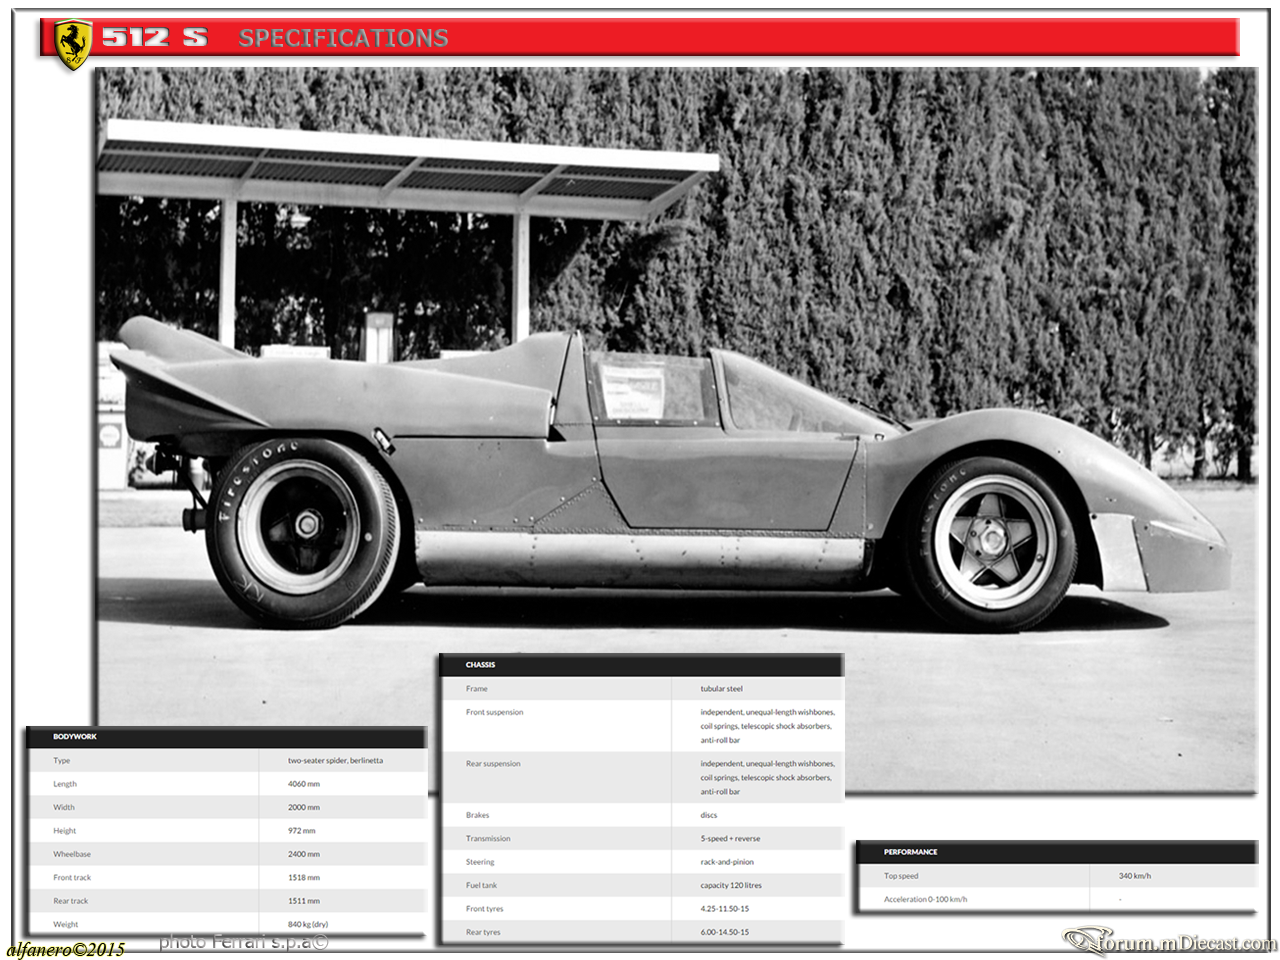Select the "Steering" row label

(480, 862)
